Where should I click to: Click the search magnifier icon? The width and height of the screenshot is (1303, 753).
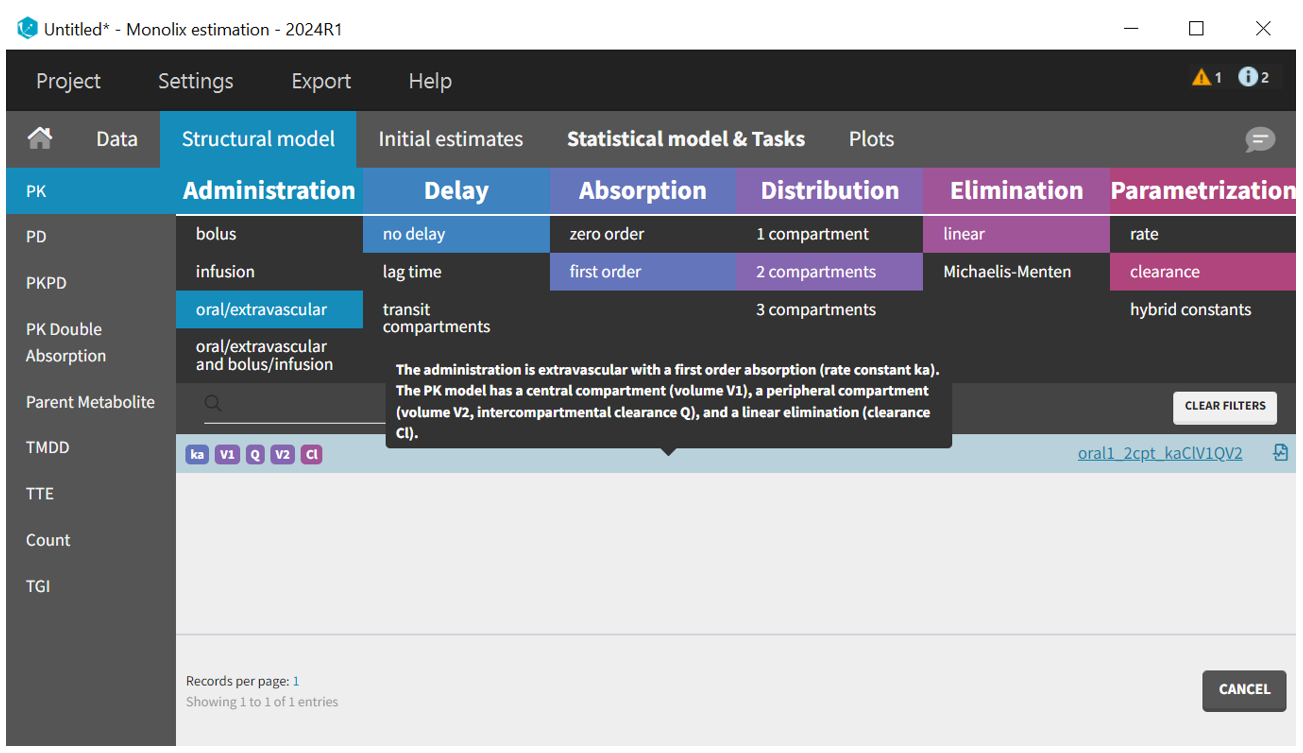tap(213, 404)
